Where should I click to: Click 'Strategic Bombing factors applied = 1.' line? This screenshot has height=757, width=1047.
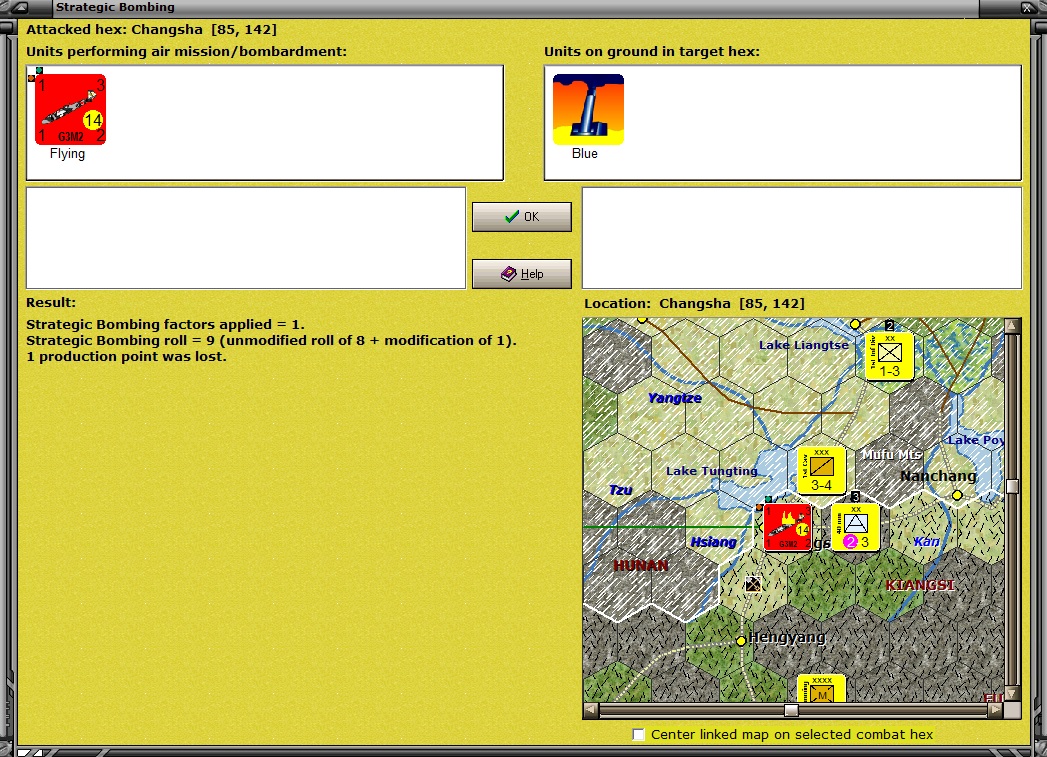(165, 324)
